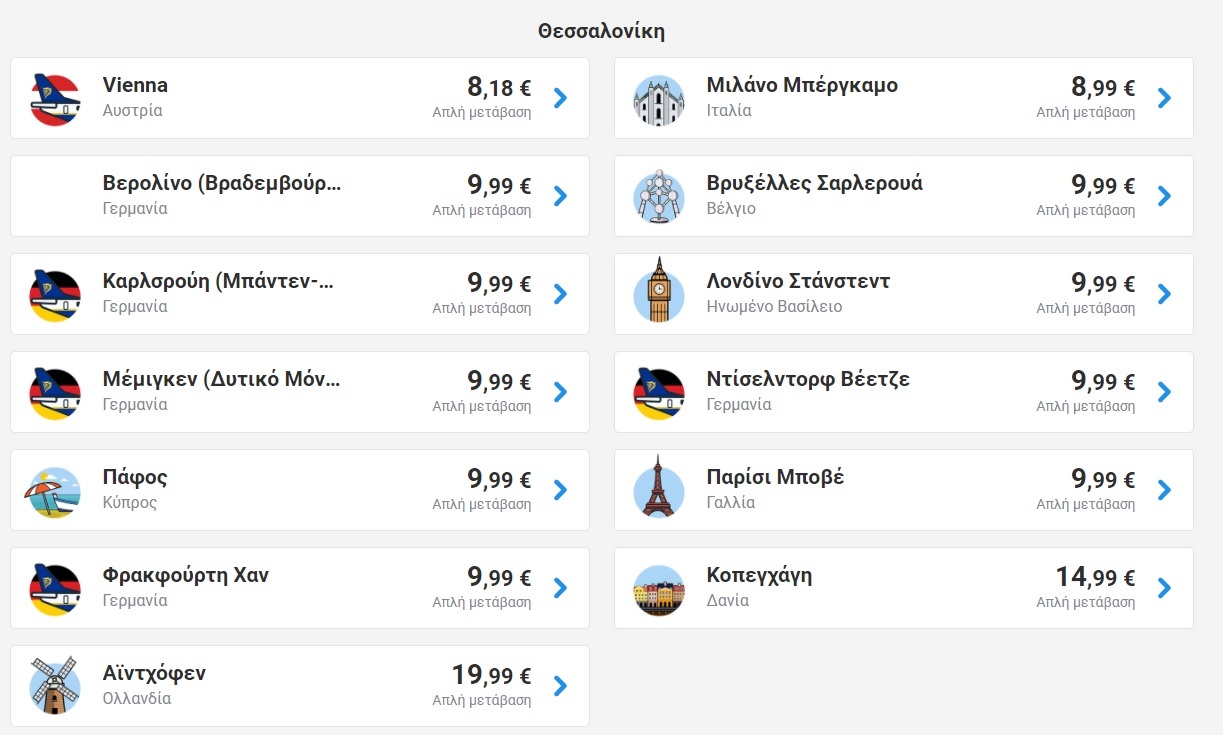The image size is (1223, 735).
Task: Click the Milan Bergamo cathedral icon
Action: (659, 99)
